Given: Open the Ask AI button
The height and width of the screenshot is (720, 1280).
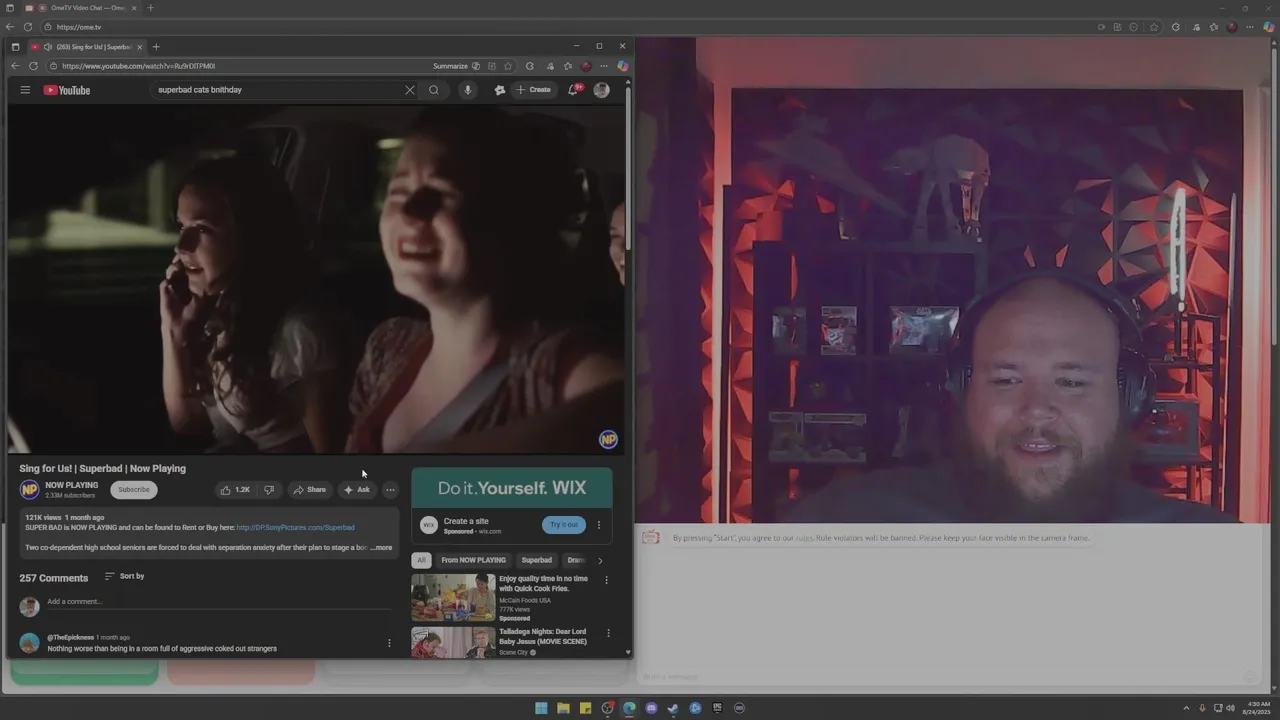Looking at the screenshot, I should coord(357,490).
